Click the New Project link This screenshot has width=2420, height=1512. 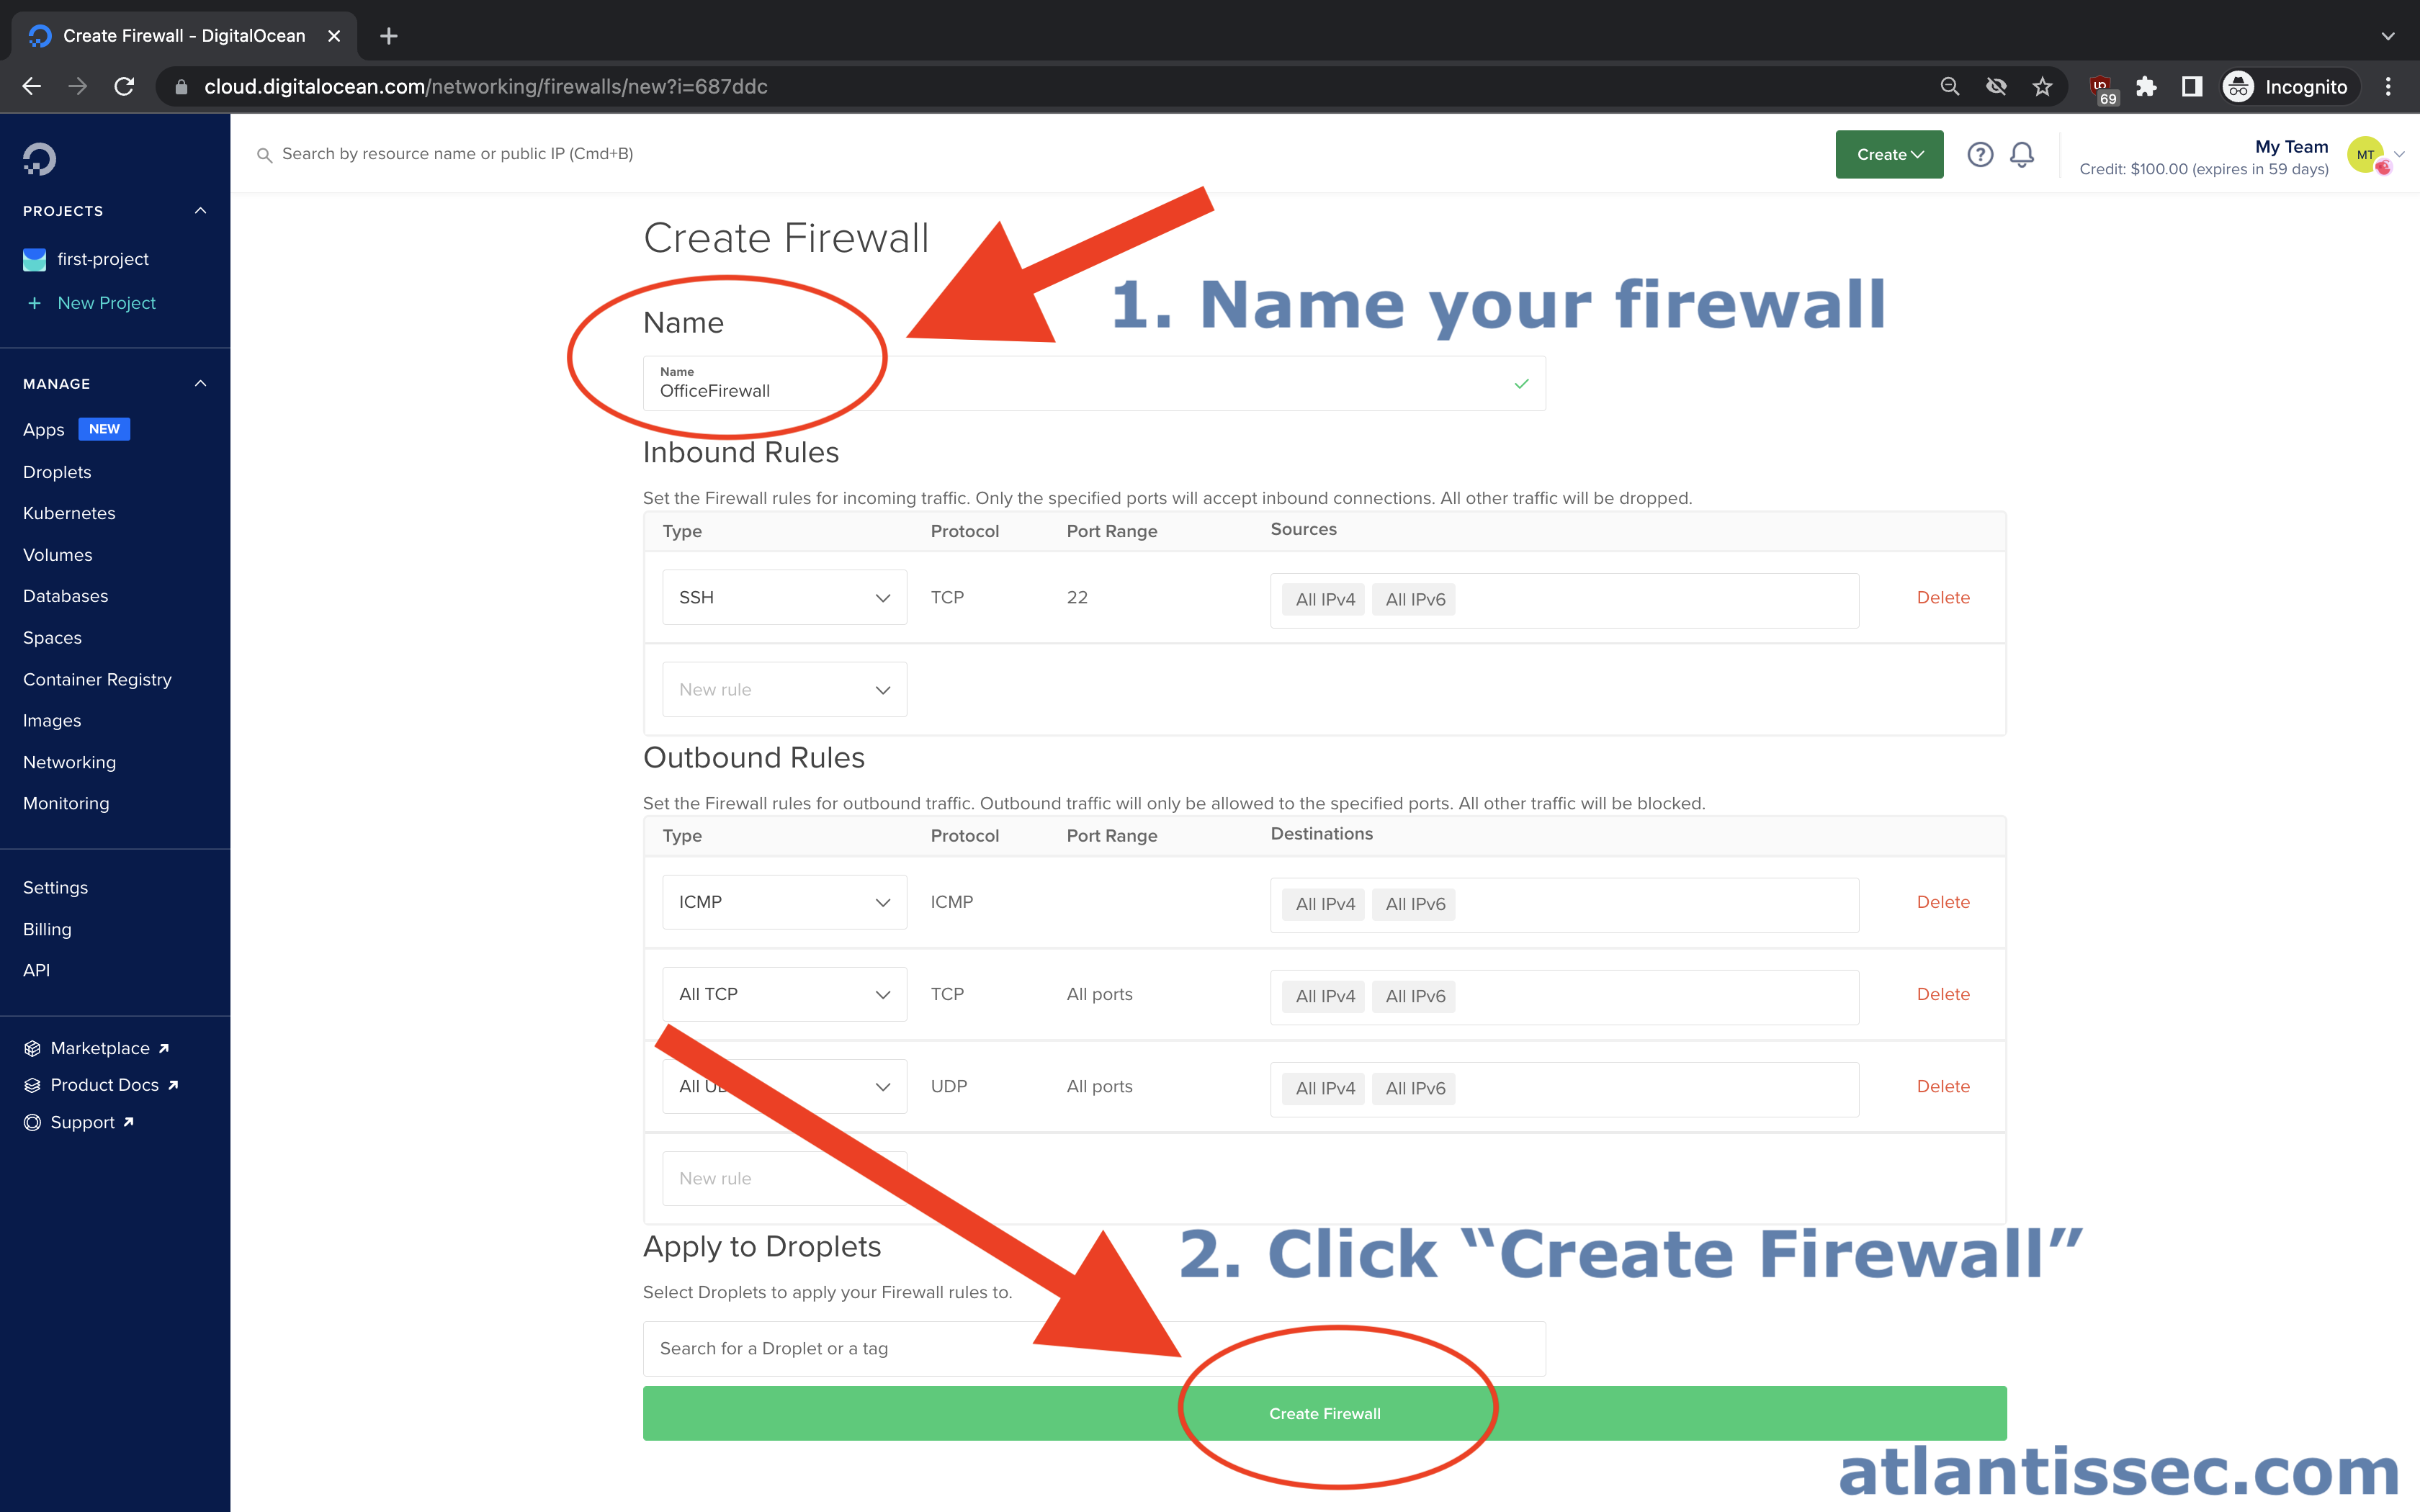click(106, 303)
